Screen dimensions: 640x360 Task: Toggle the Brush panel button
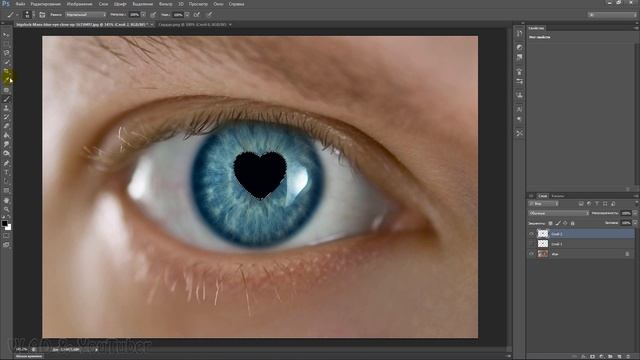pos(42,15)
